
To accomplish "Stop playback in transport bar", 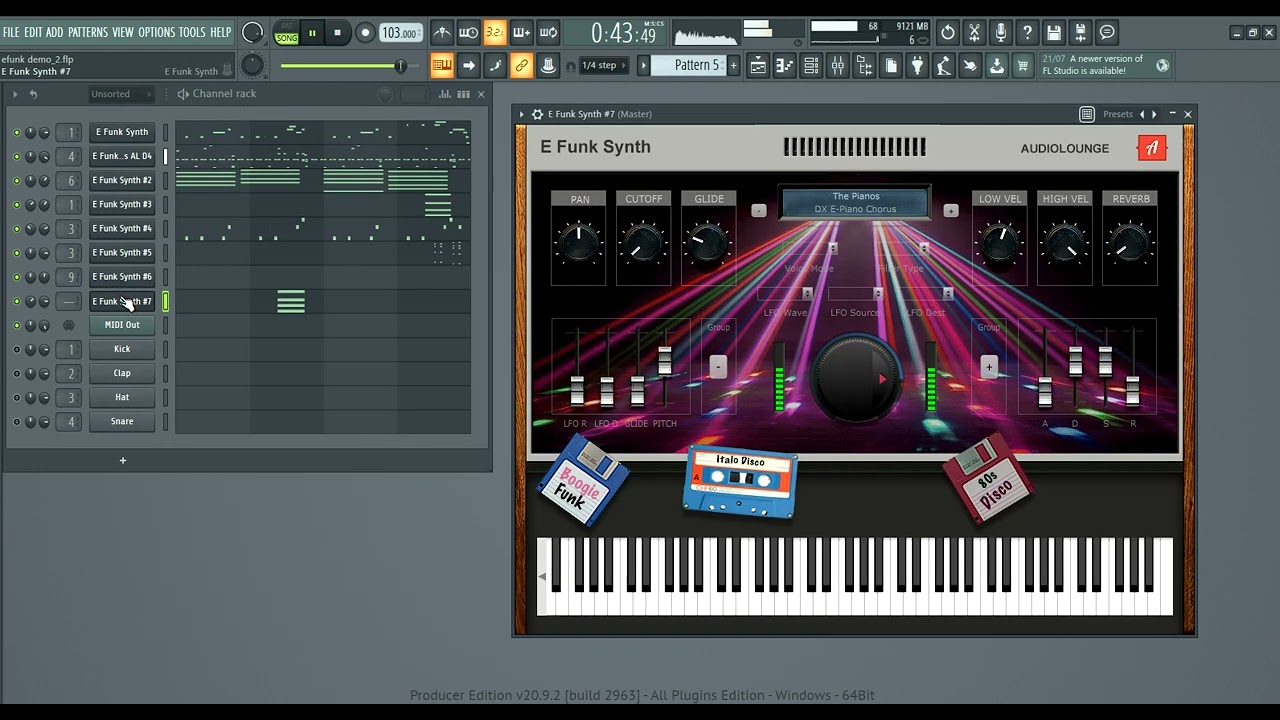I will coord(337,33).
